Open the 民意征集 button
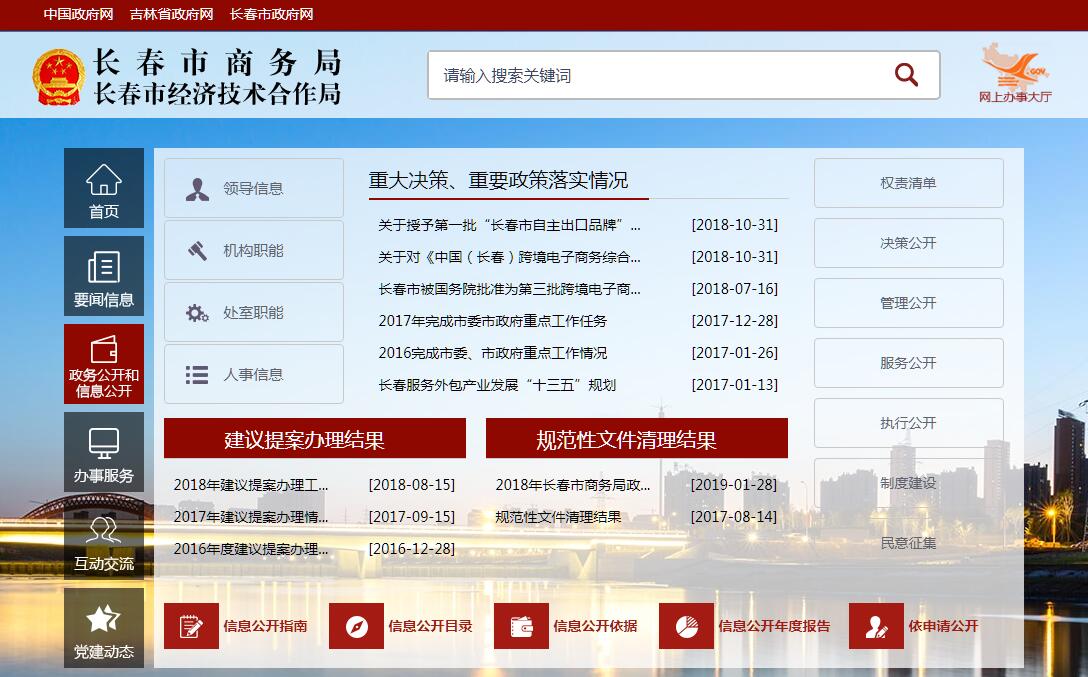Viewport: 1088px width, 677px height. [909, 543]
